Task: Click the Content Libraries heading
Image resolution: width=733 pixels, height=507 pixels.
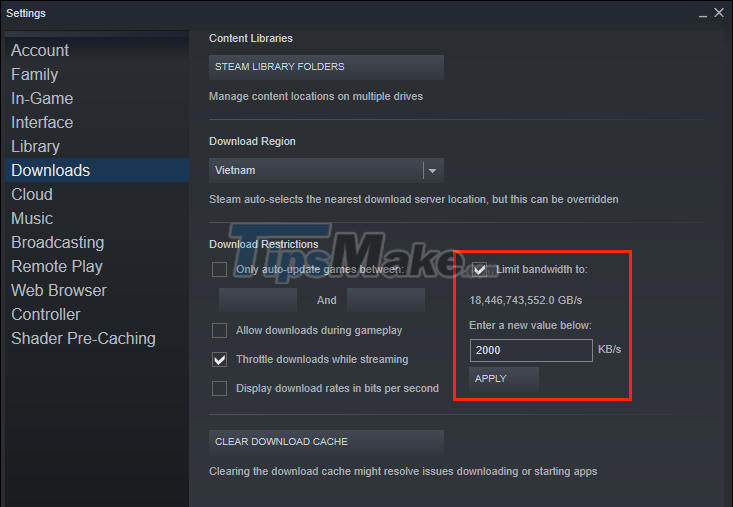Action: click(x=251, y=38)
